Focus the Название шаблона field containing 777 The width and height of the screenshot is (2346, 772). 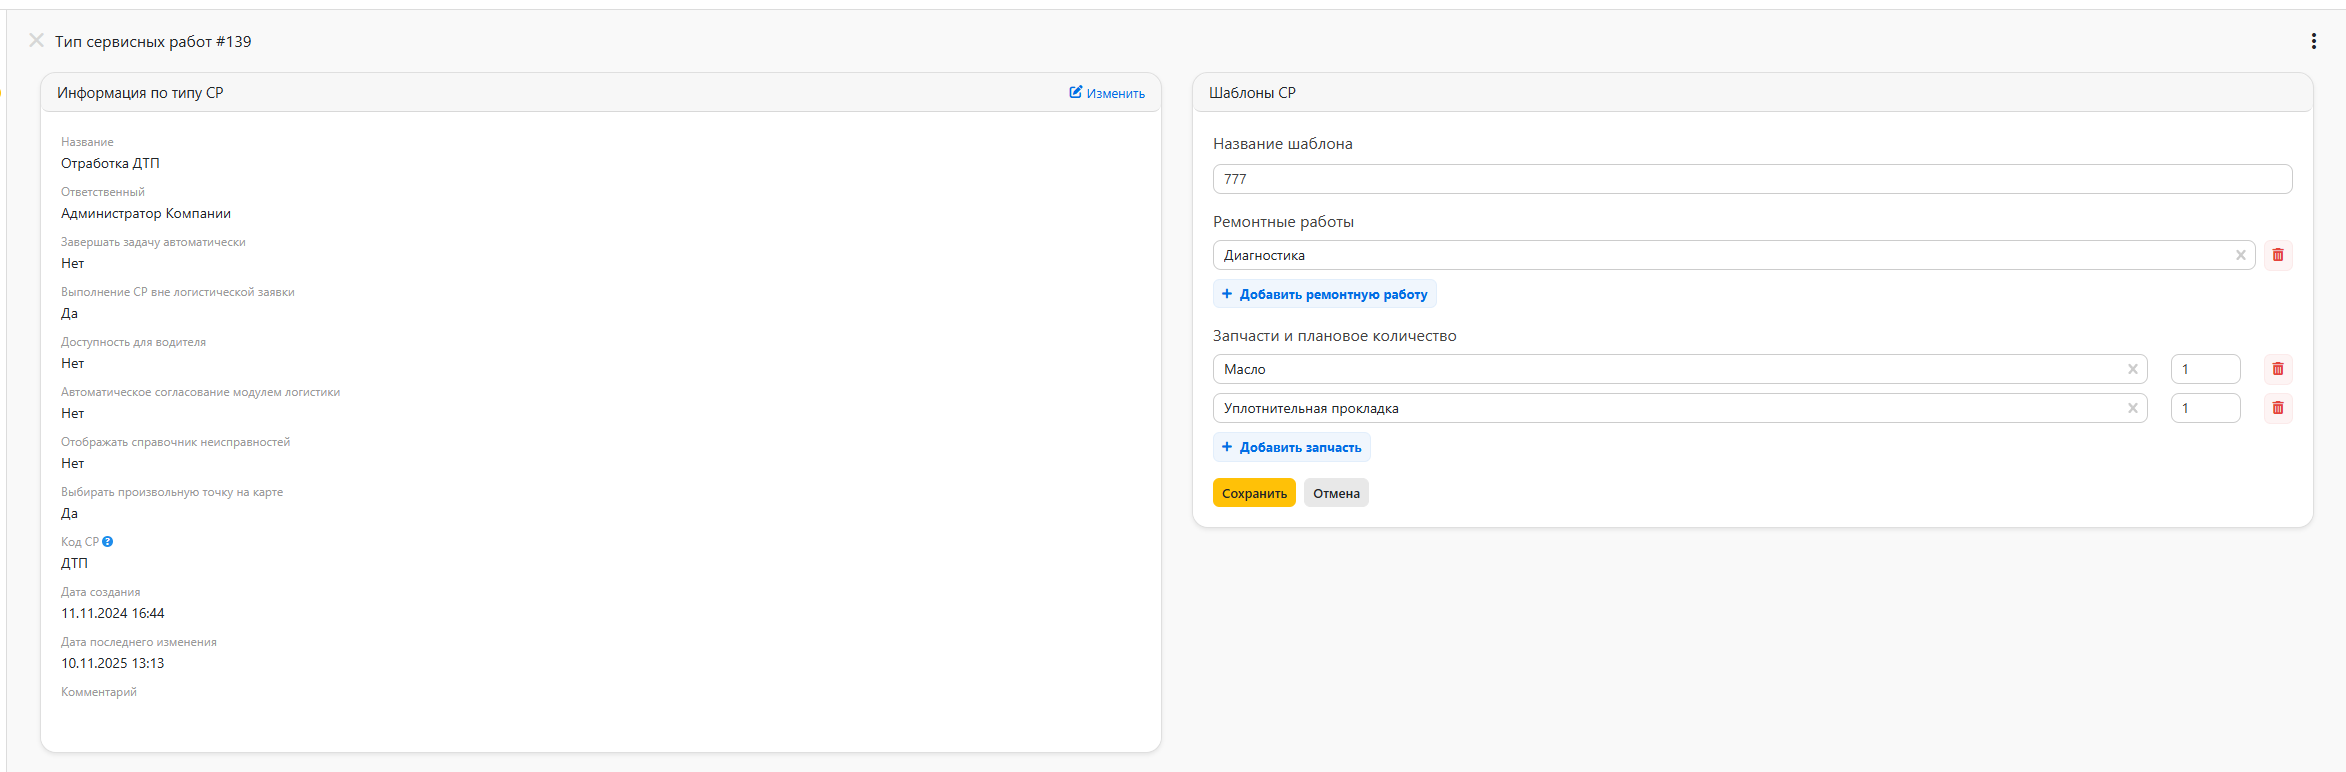pyautogui.click(x=1752, y=179)
